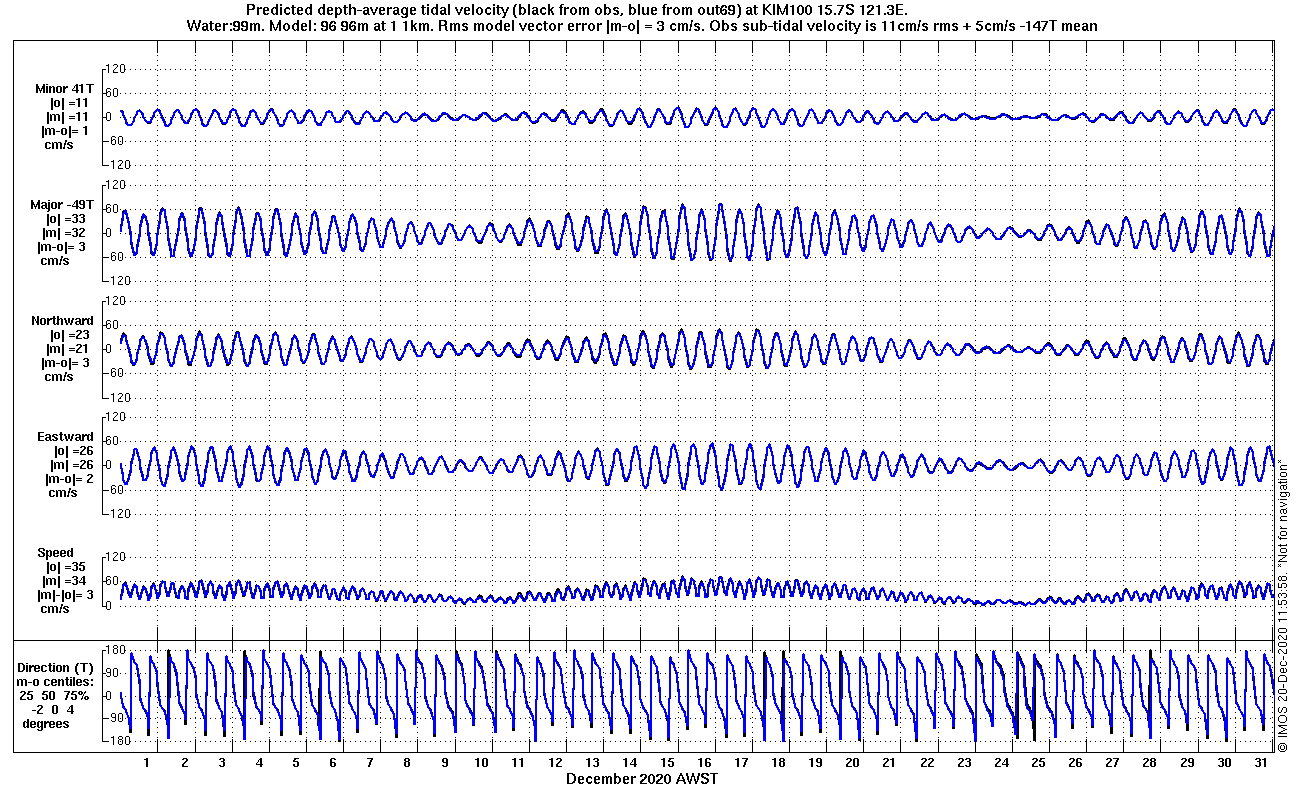Click day '24' on the date axis
The image size is (1300, 800).
click(1001, 763)
